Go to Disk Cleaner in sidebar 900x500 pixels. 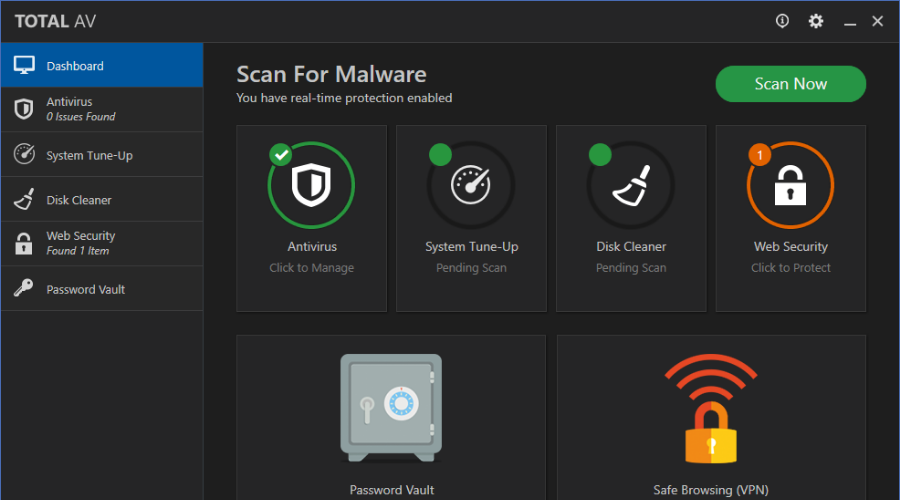(x=102, y=199)
